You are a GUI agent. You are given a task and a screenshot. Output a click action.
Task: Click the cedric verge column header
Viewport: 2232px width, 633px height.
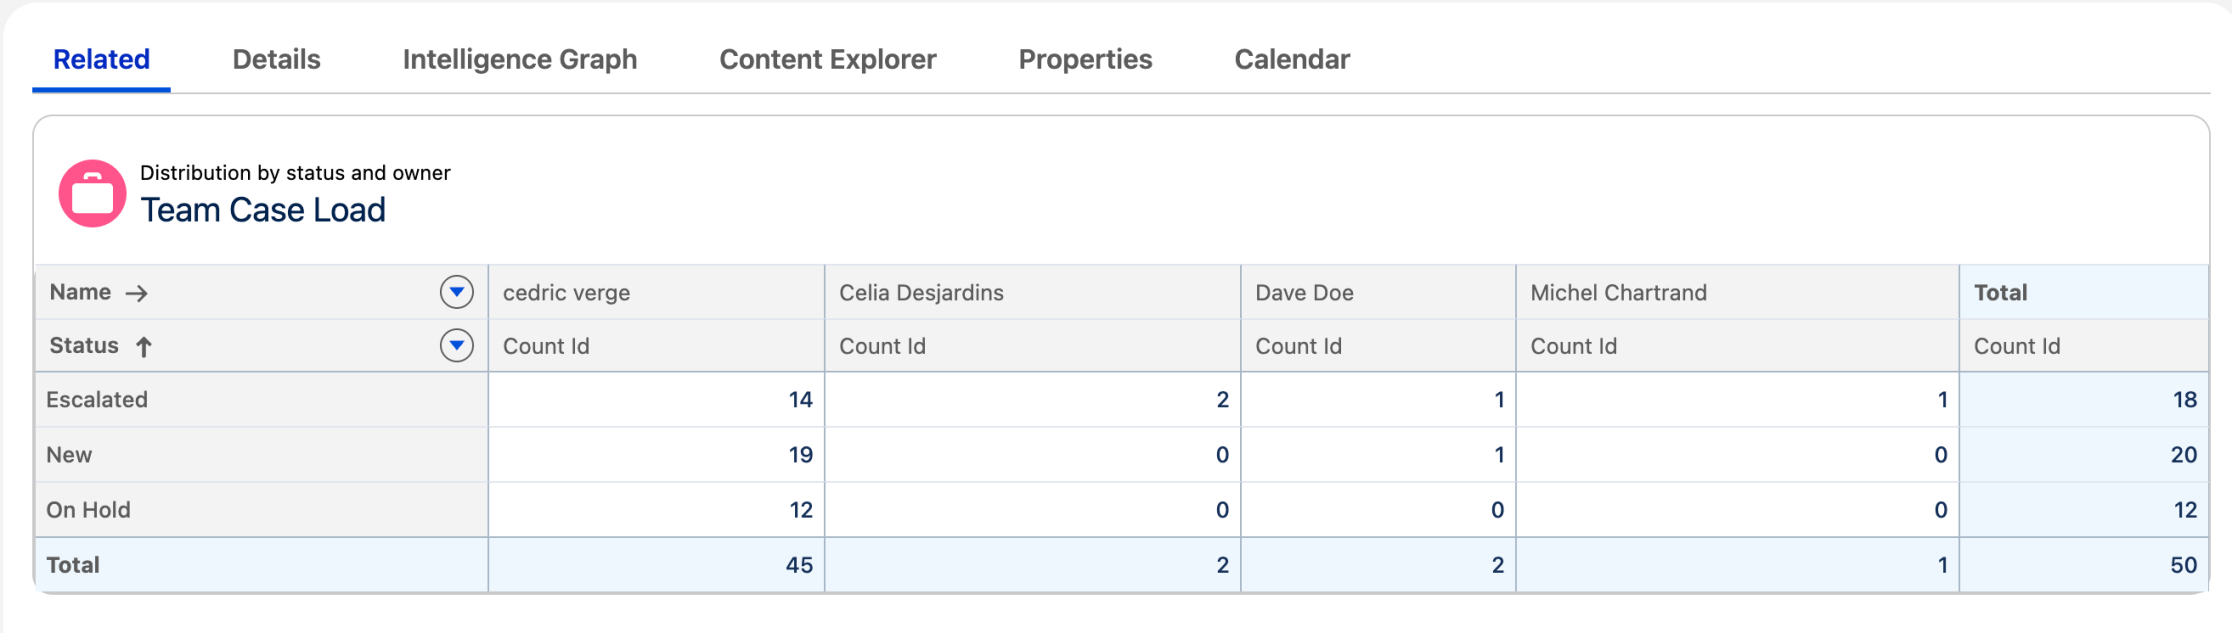[x=566, y=293]
